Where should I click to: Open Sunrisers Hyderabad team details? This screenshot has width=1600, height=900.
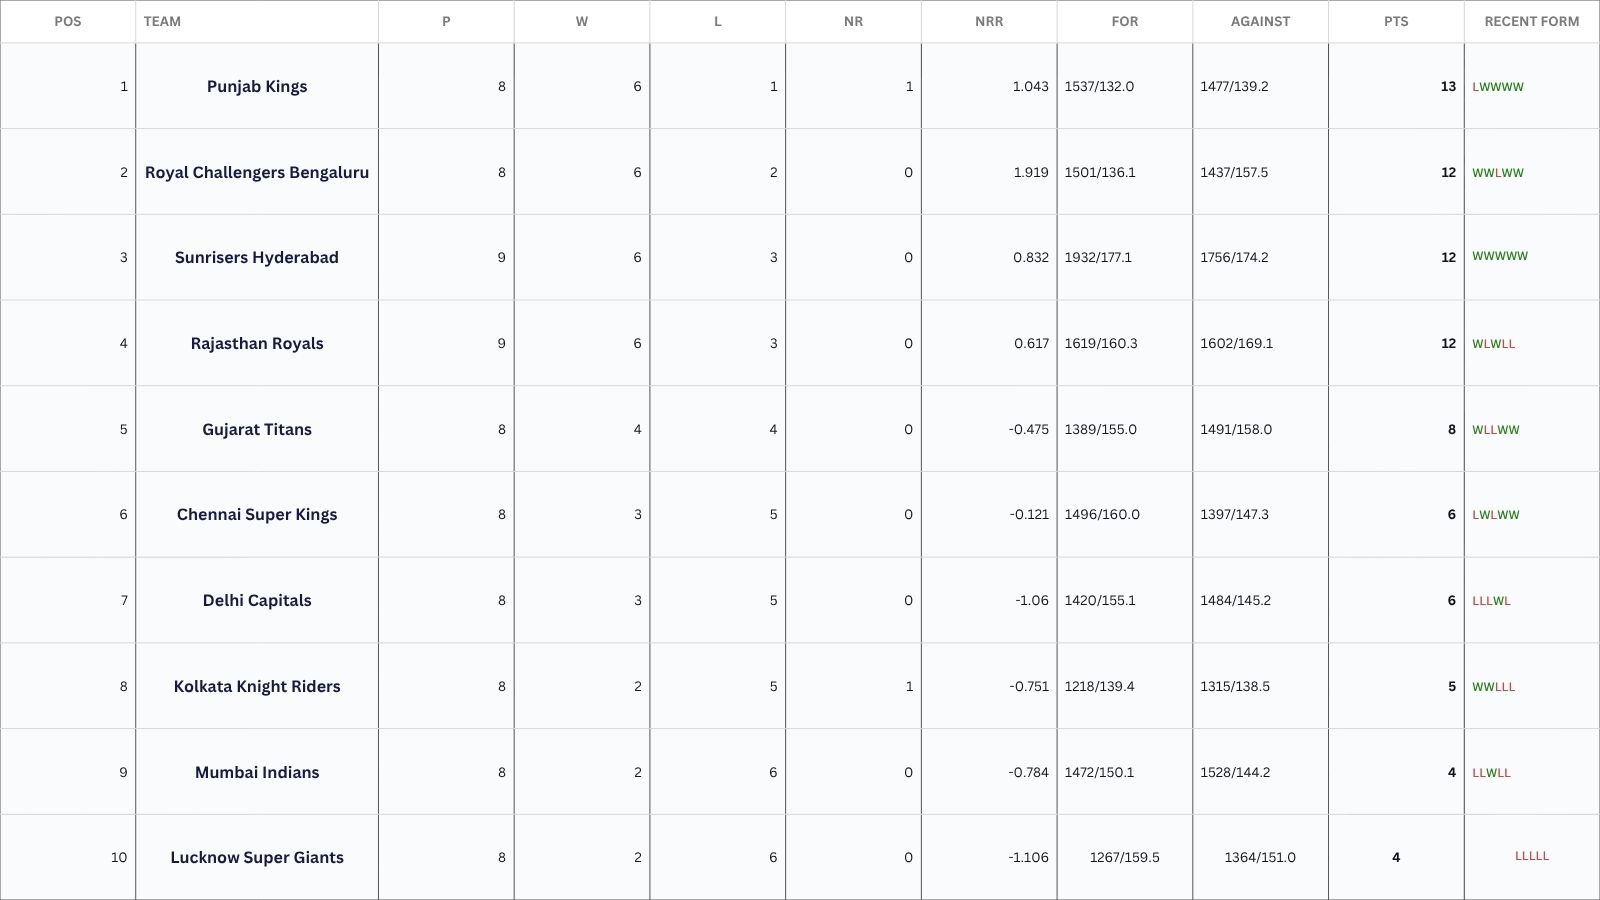257,257
